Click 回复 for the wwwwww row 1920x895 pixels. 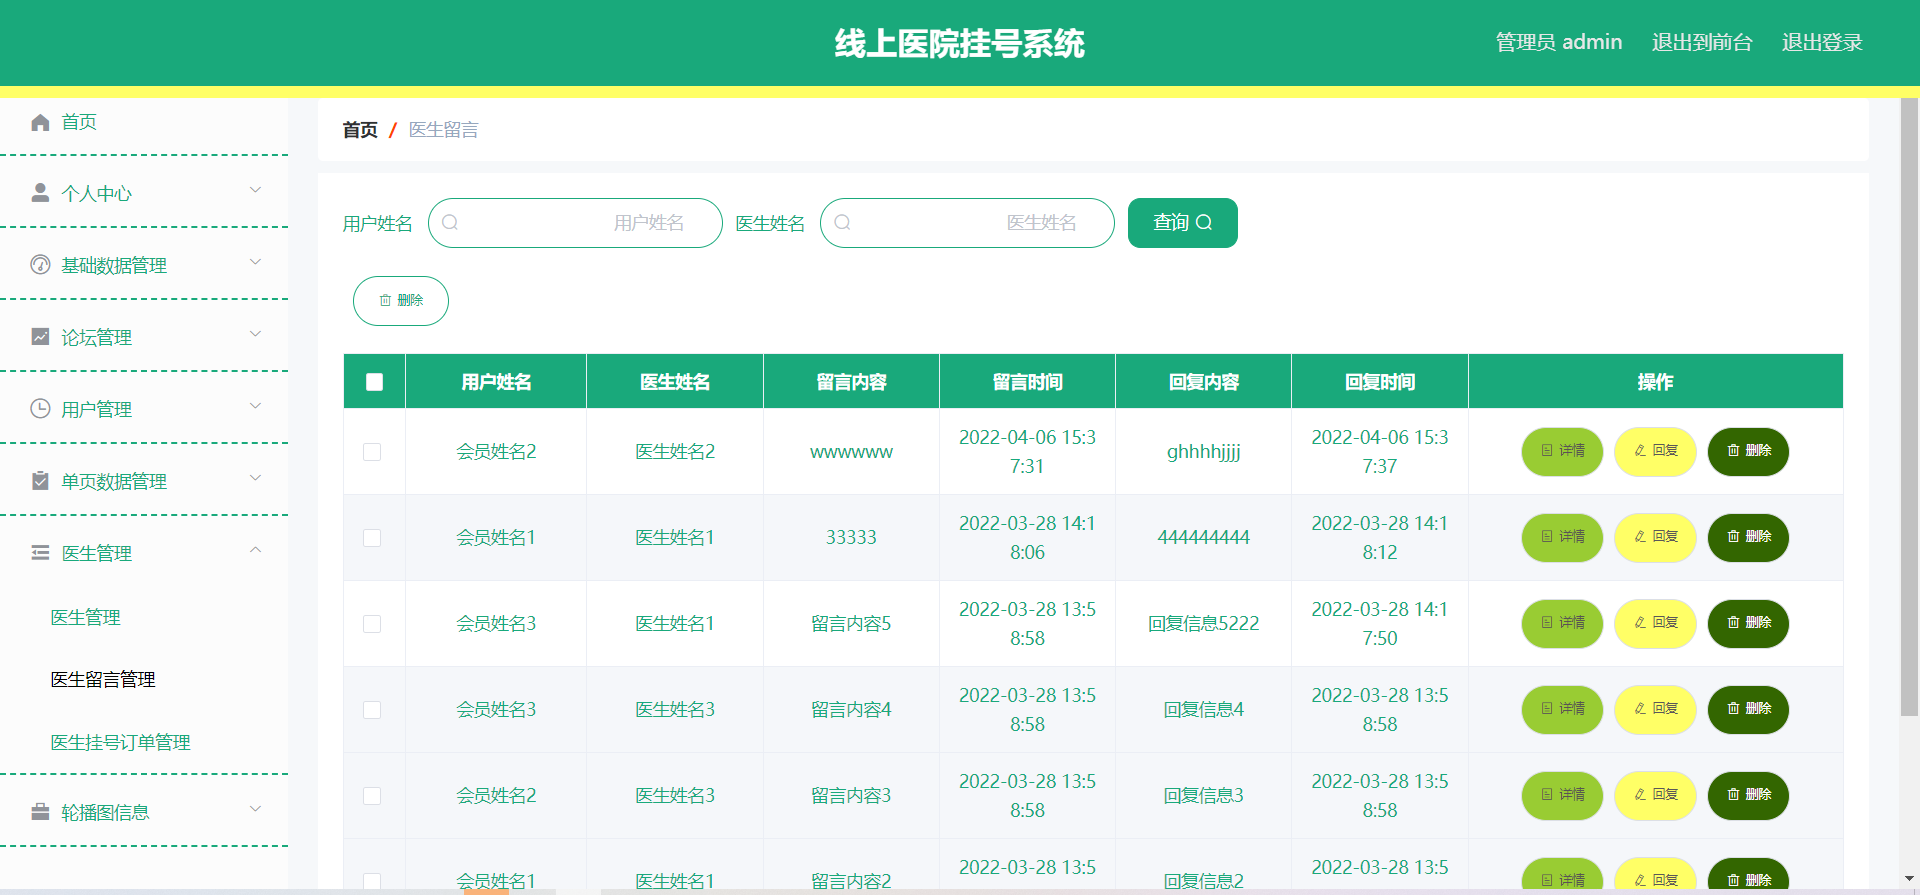1655,451
